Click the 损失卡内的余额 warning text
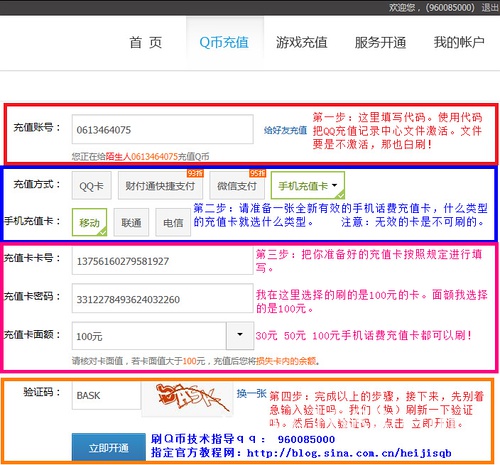This screenshot has height=465, width=500. click(286, 361)
